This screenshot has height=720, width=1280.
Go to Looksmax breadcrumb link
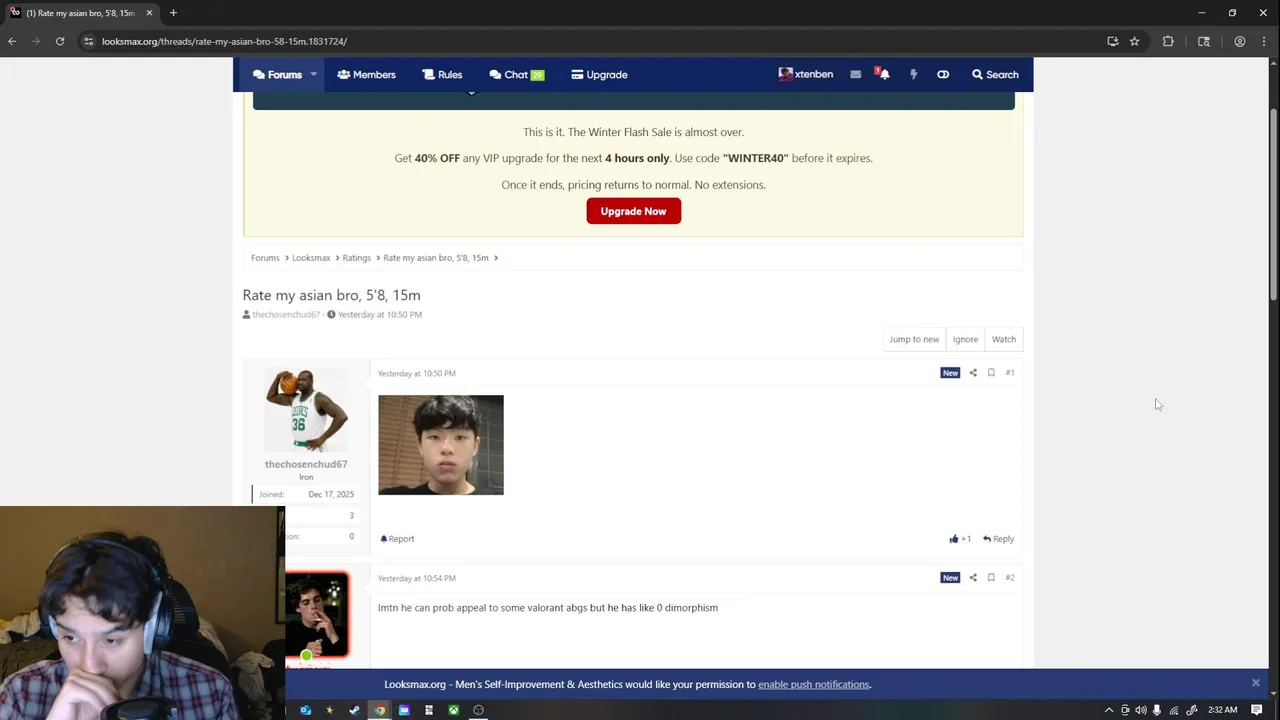pyautogui.click(x=311, y=258)
